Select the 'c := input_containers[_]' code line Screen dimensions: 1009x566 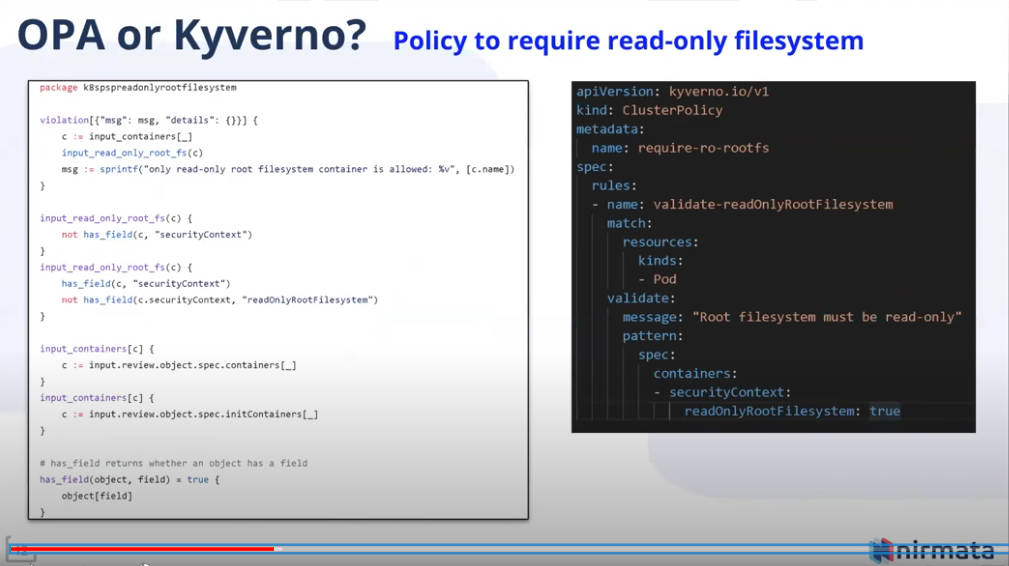pyautogui.click(x=127, y=136)
